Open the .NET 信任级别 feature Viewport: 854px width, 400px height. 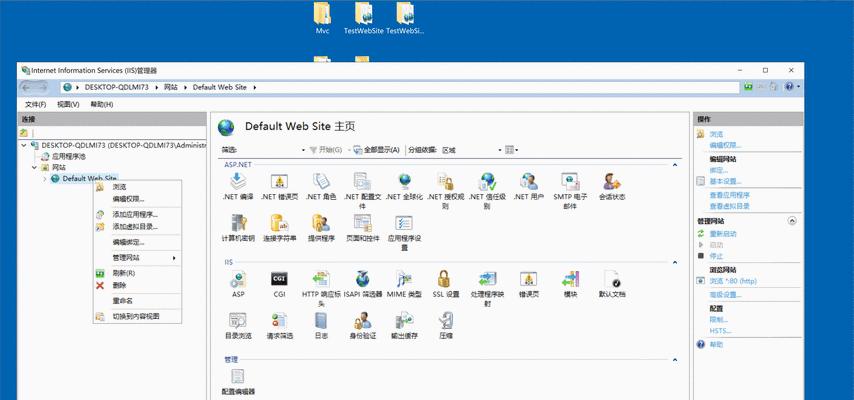(x=487, y=191)
